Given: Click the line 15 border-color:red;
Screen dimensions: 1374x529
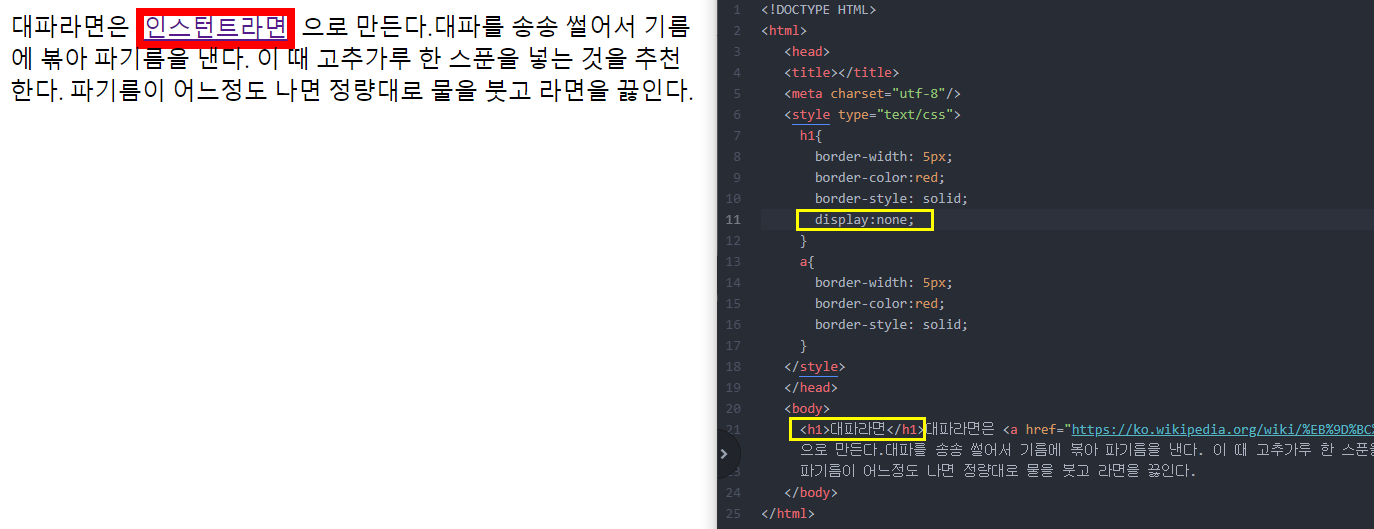Looking at the screenshot, I should pos(879,304).
